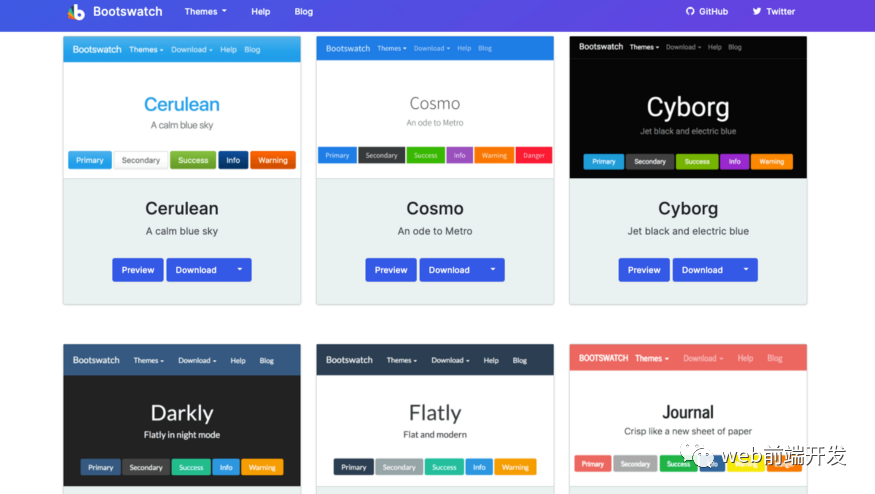Open Themes dropdown in Journal thumbnail navbar
The height and width of the screenshot is (494, 875).
click(x=652, y=358)
